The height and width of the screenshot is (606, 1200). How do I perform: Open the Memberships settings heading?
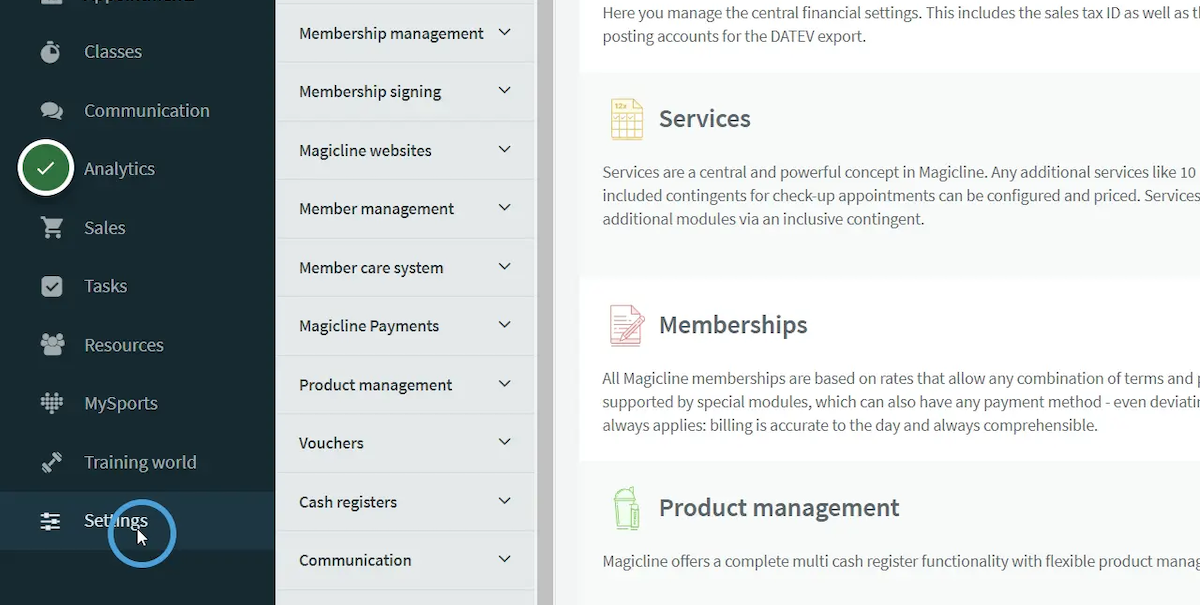tap(732, 325)
